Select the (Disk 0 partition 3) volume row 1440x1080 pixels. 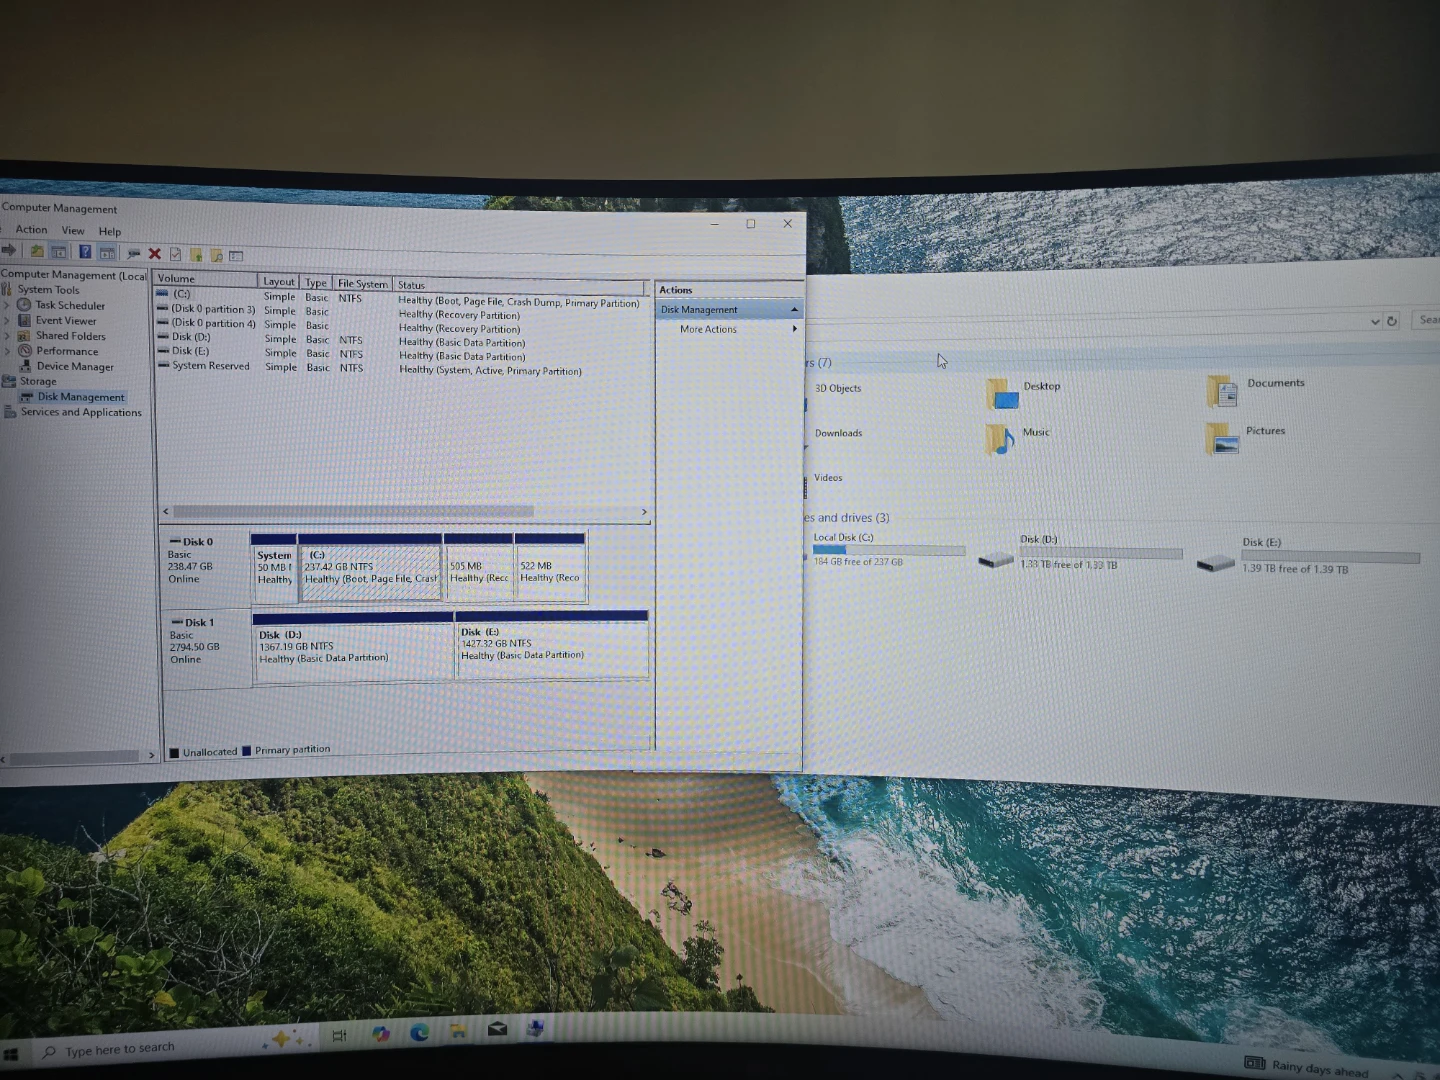point(400,312)
